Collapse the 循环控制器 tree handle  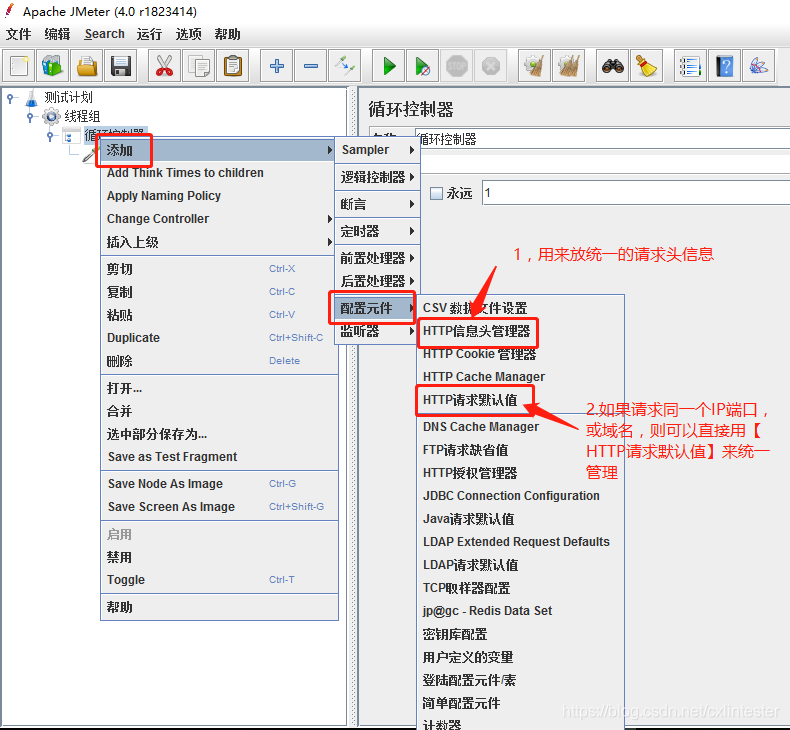50,136
